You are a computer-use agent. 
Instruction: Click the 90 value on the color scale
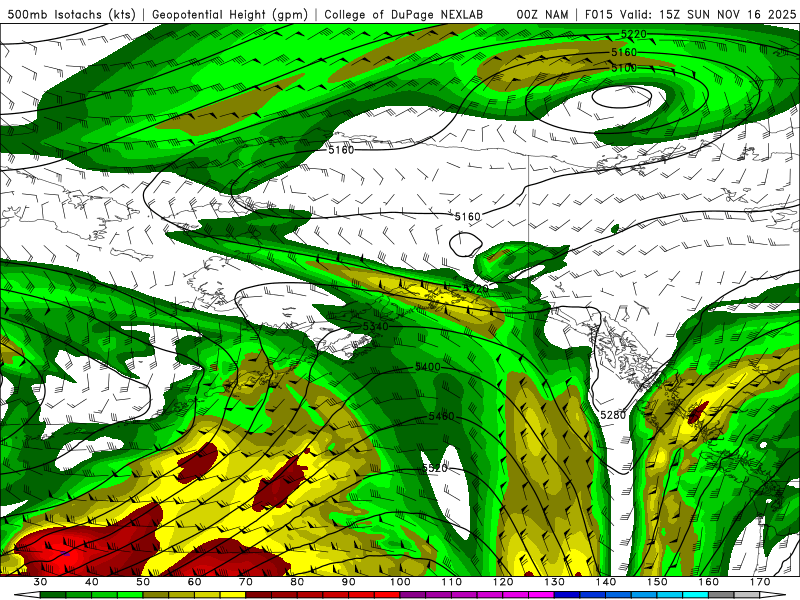(348, 582)
